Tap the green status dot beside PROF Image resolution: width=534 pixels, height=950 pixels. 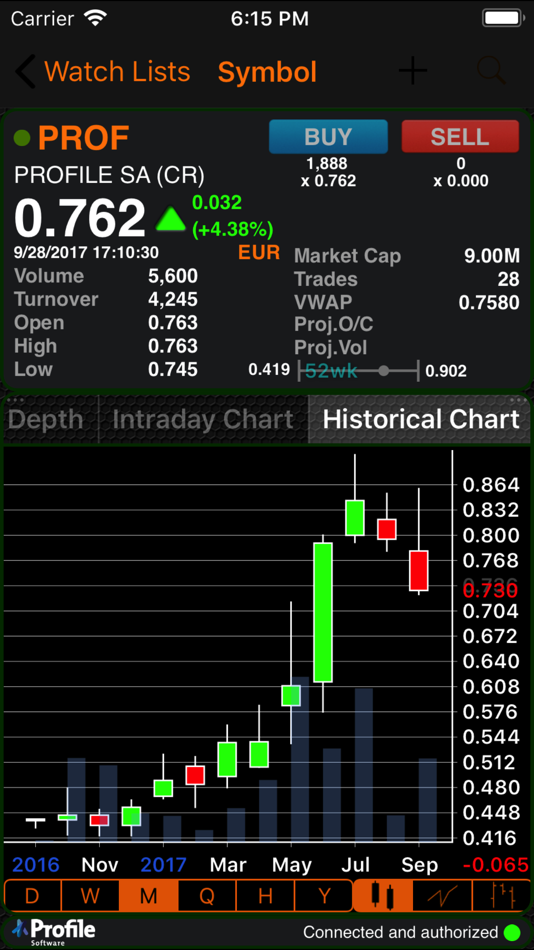tap(22, 138)
